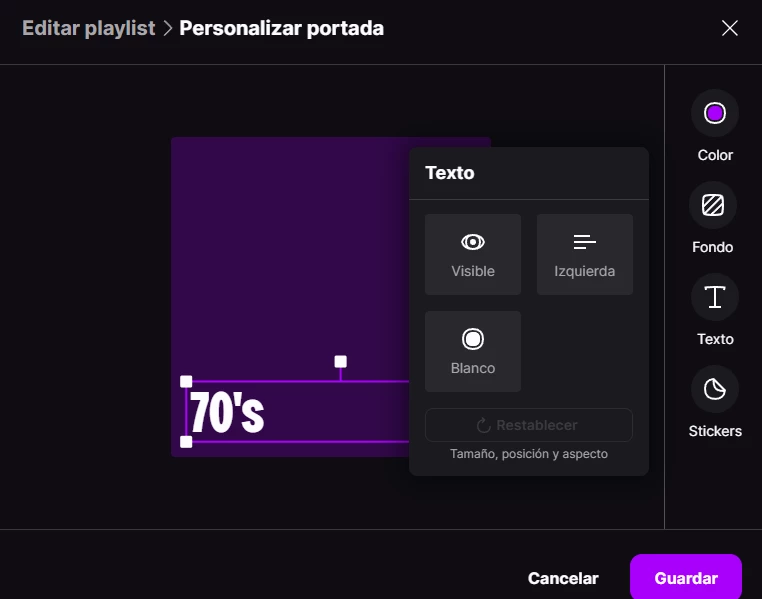Toggle text Visible eye option
This screenshot has height=599, width=762.
click(473, 255)
